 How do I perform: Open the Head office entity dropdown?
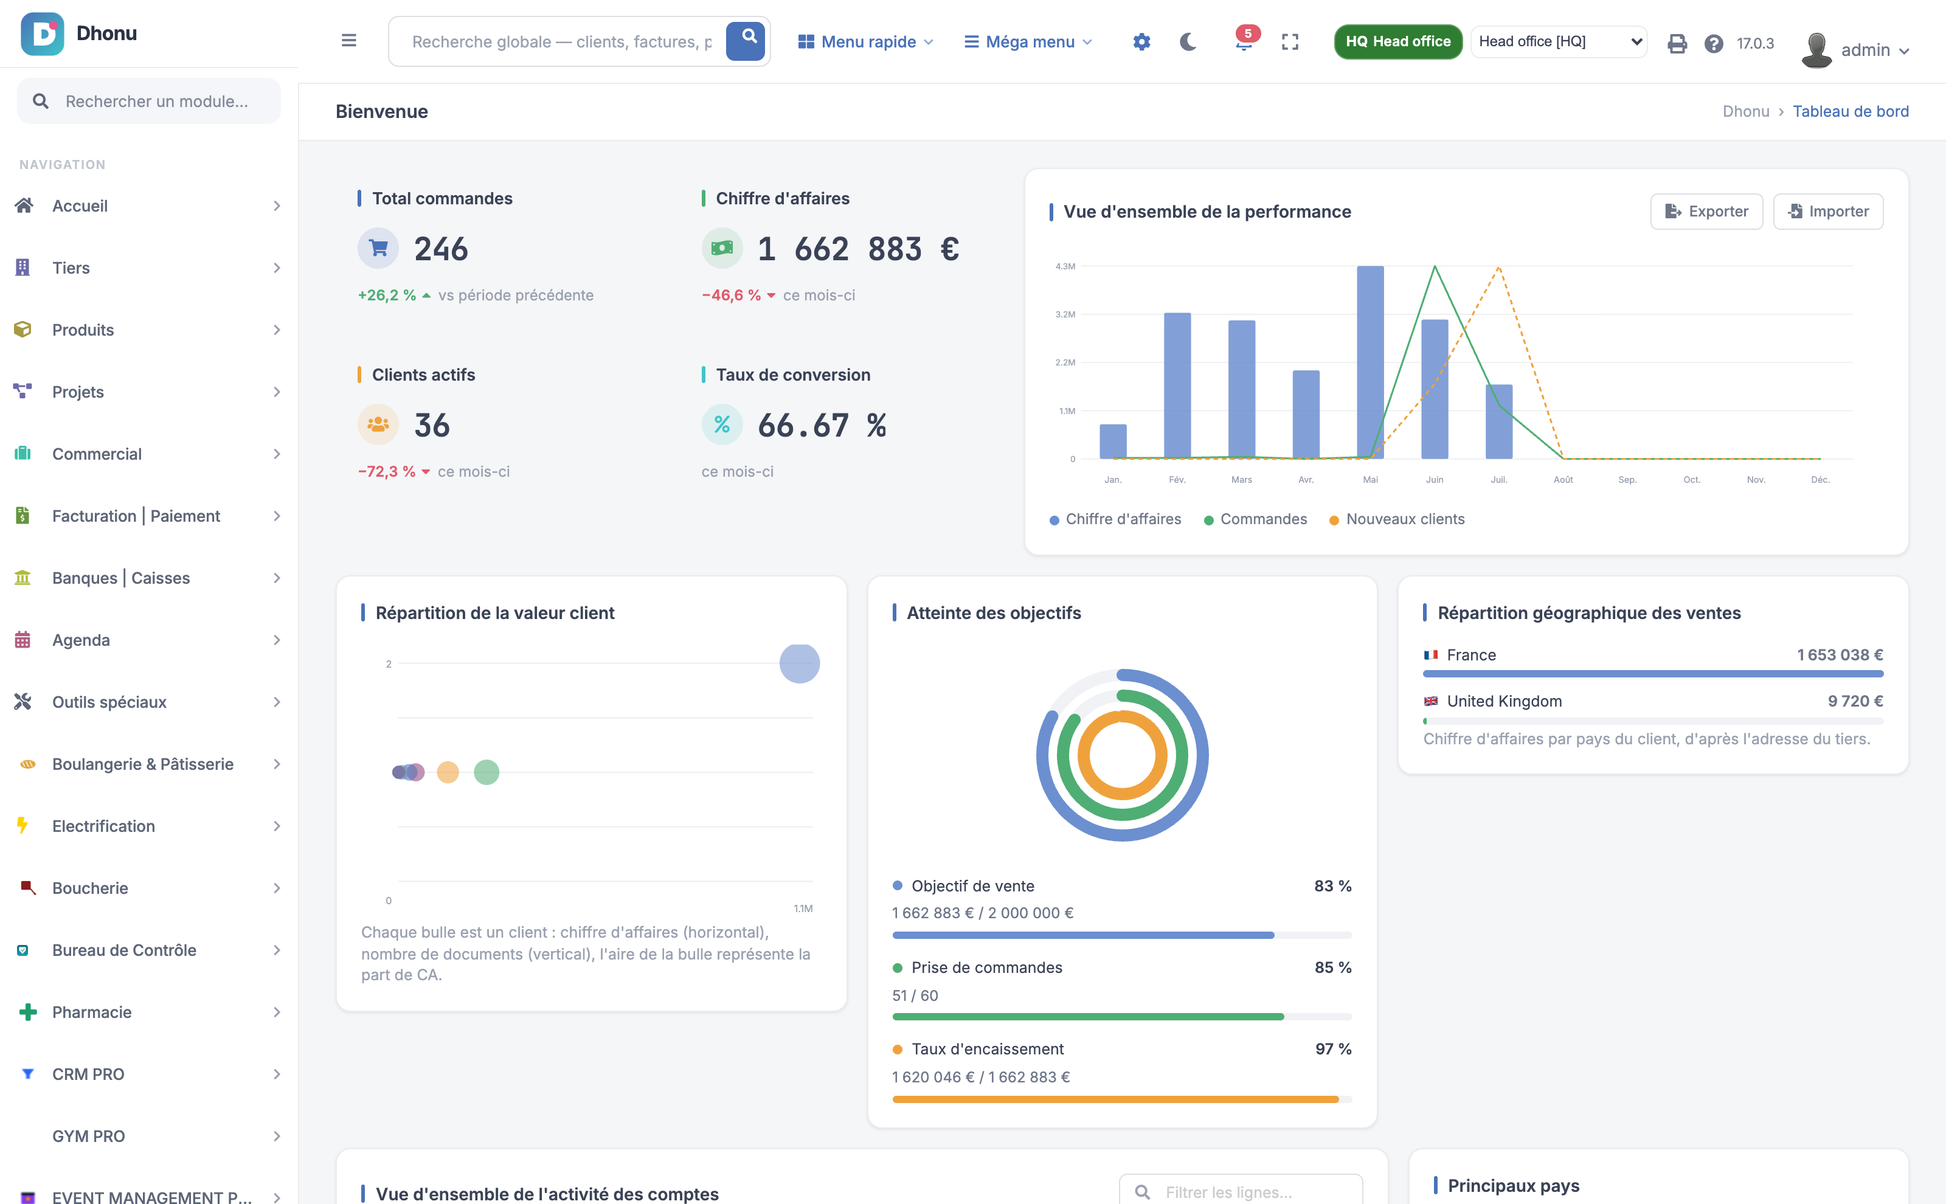pos(1559,42)
